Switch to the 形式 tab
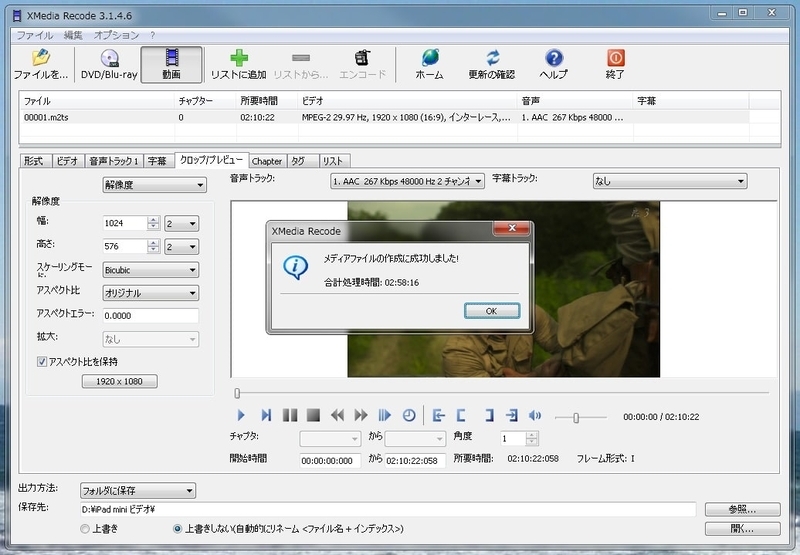800x555 pixels. tap(34, 161)
